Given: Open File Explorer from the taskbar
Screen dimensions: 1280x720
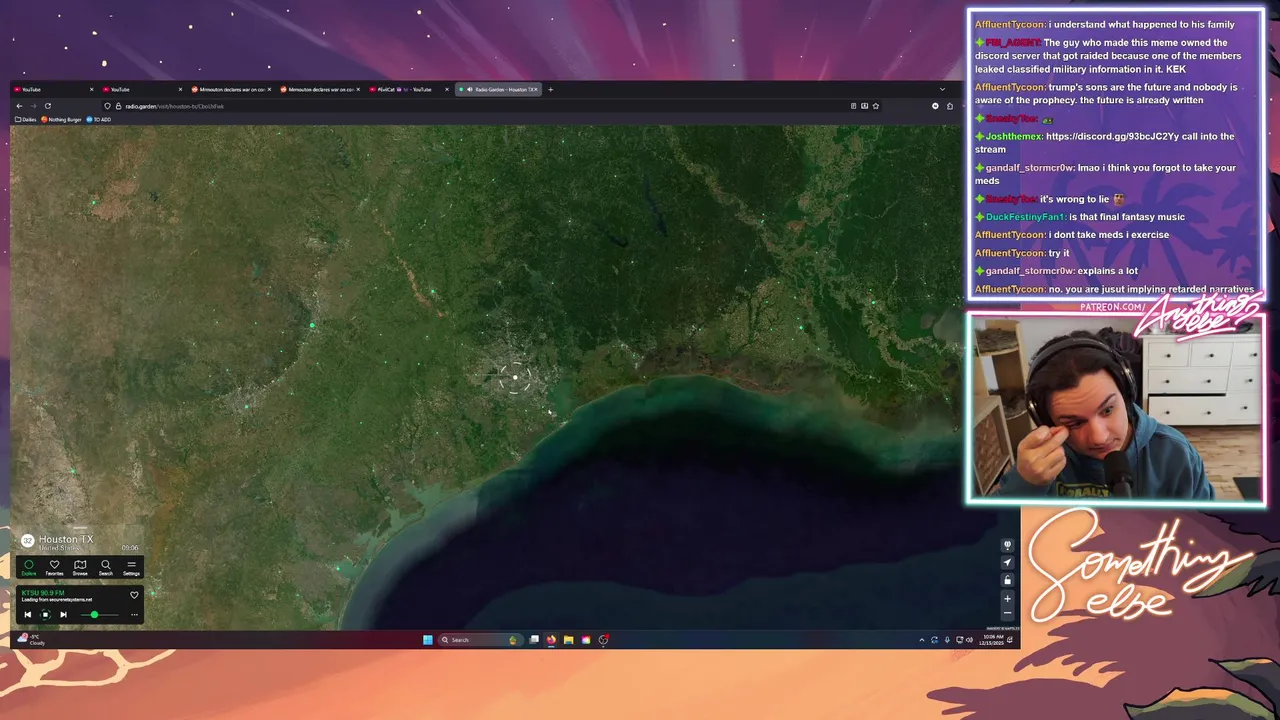Looking at the screenshot, I should [x=568, y=640].
